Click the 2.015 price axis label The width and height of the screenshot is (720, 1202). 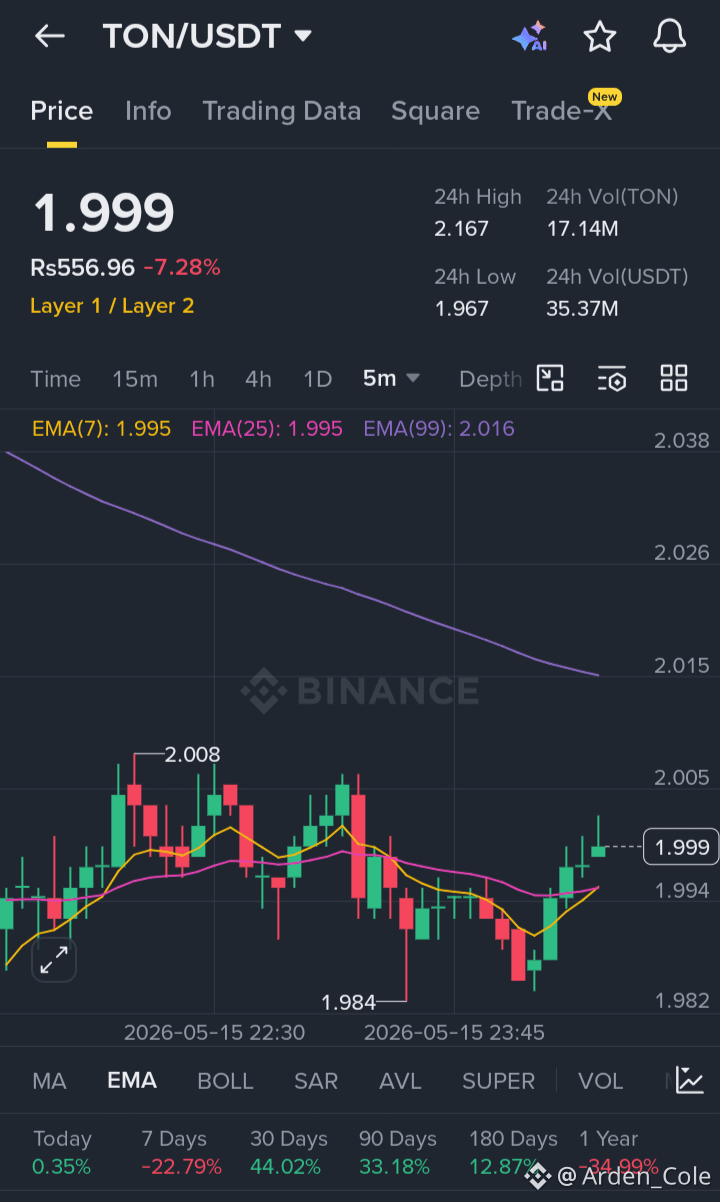681,666
